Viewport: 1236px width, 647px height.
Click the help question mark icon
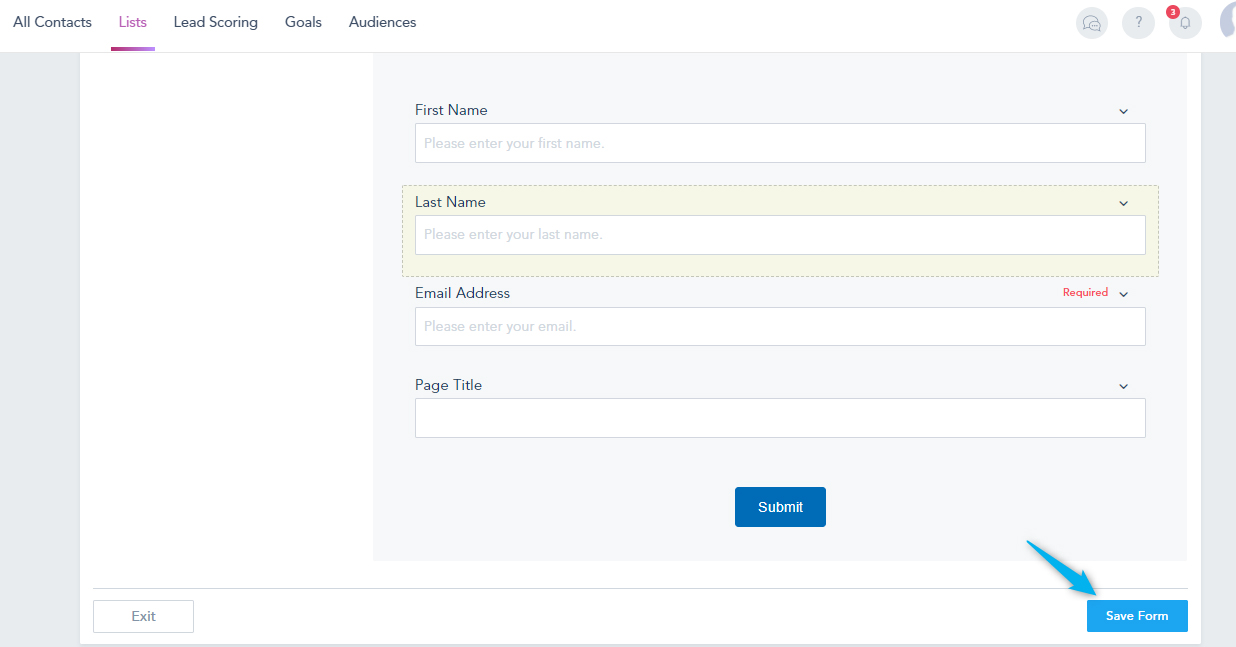(1138, 23)
